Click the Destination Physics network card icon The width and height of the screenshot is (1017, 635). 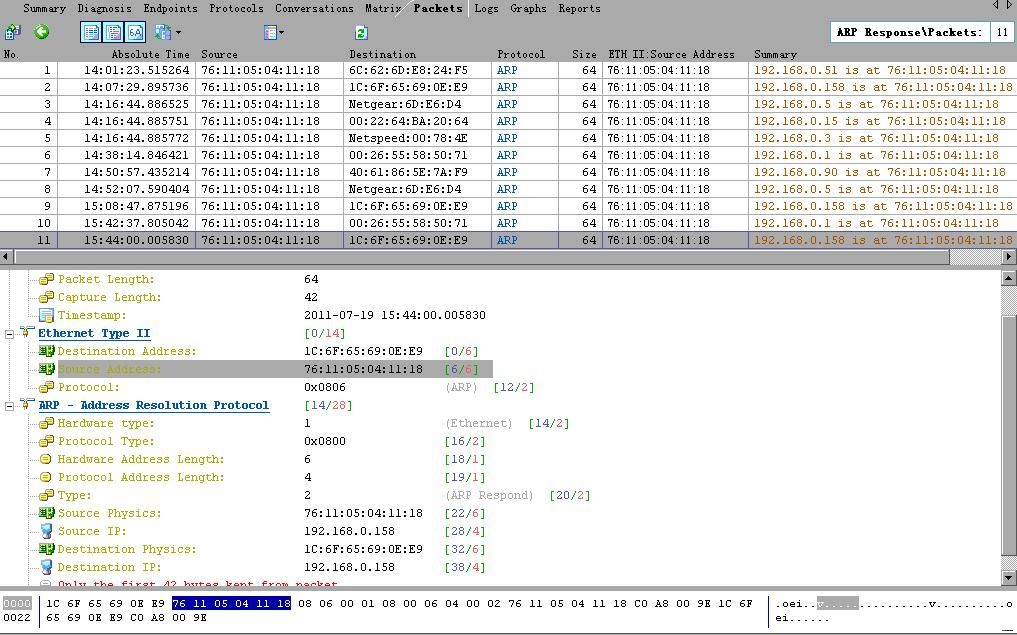tap(46, 549)
